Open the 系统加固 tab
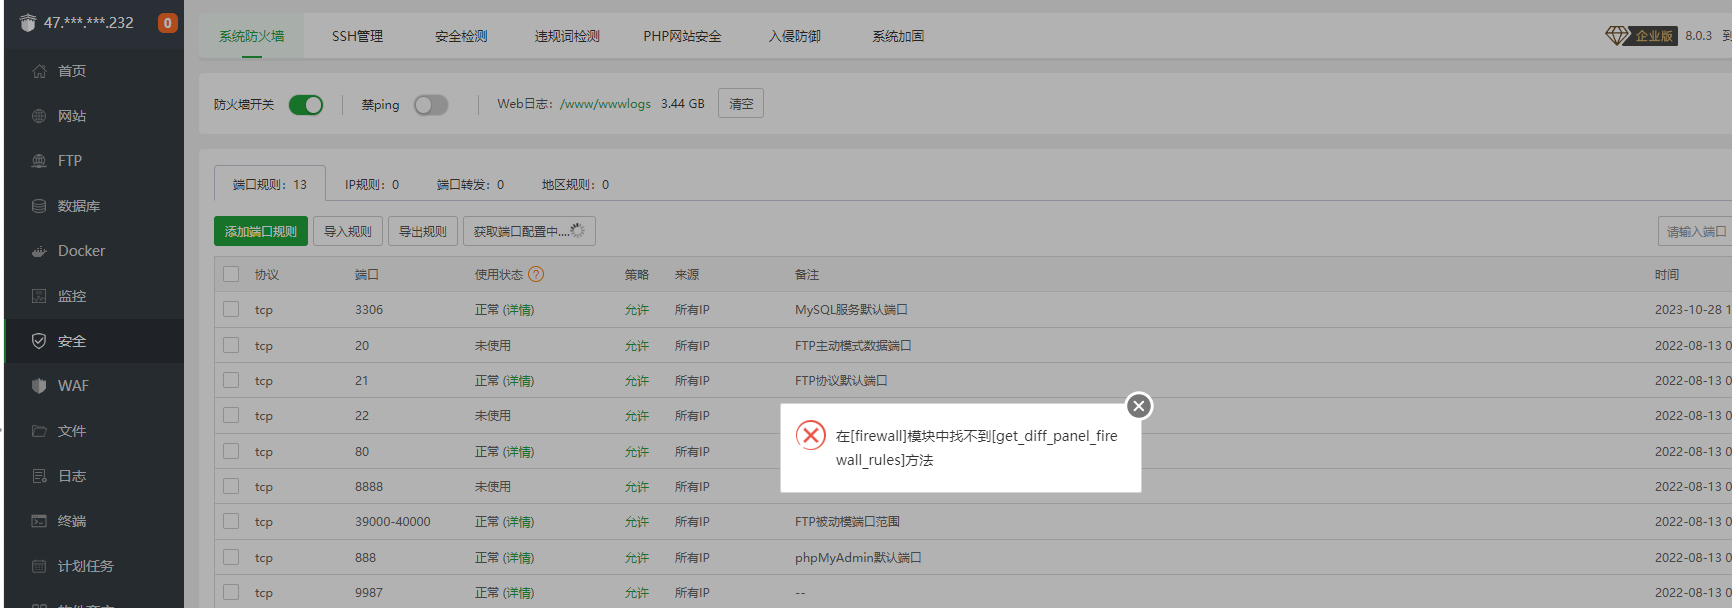This screenshot has width=1732, height=608. [898, 36]
